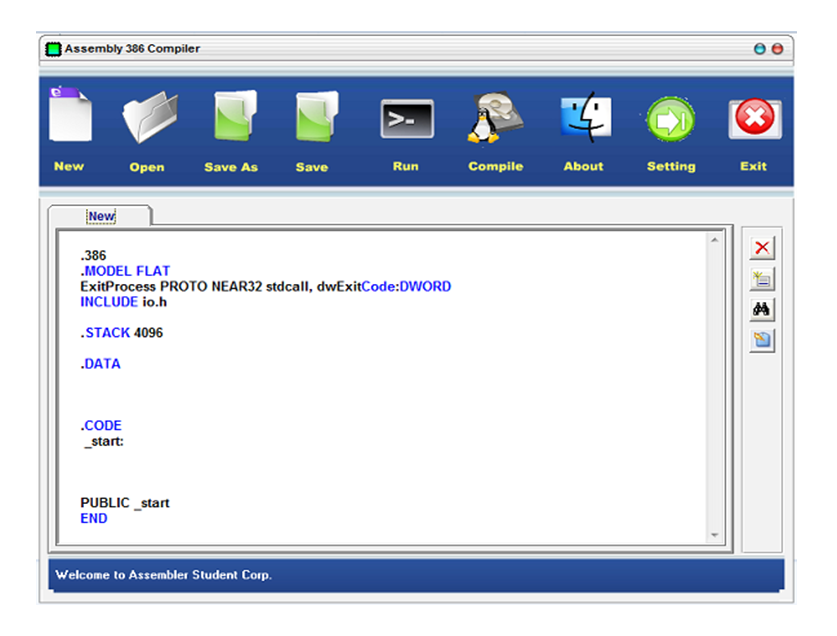This screenshot has height=636, width=837.
Task: Select the New editor tab
Action: (100, 216)
